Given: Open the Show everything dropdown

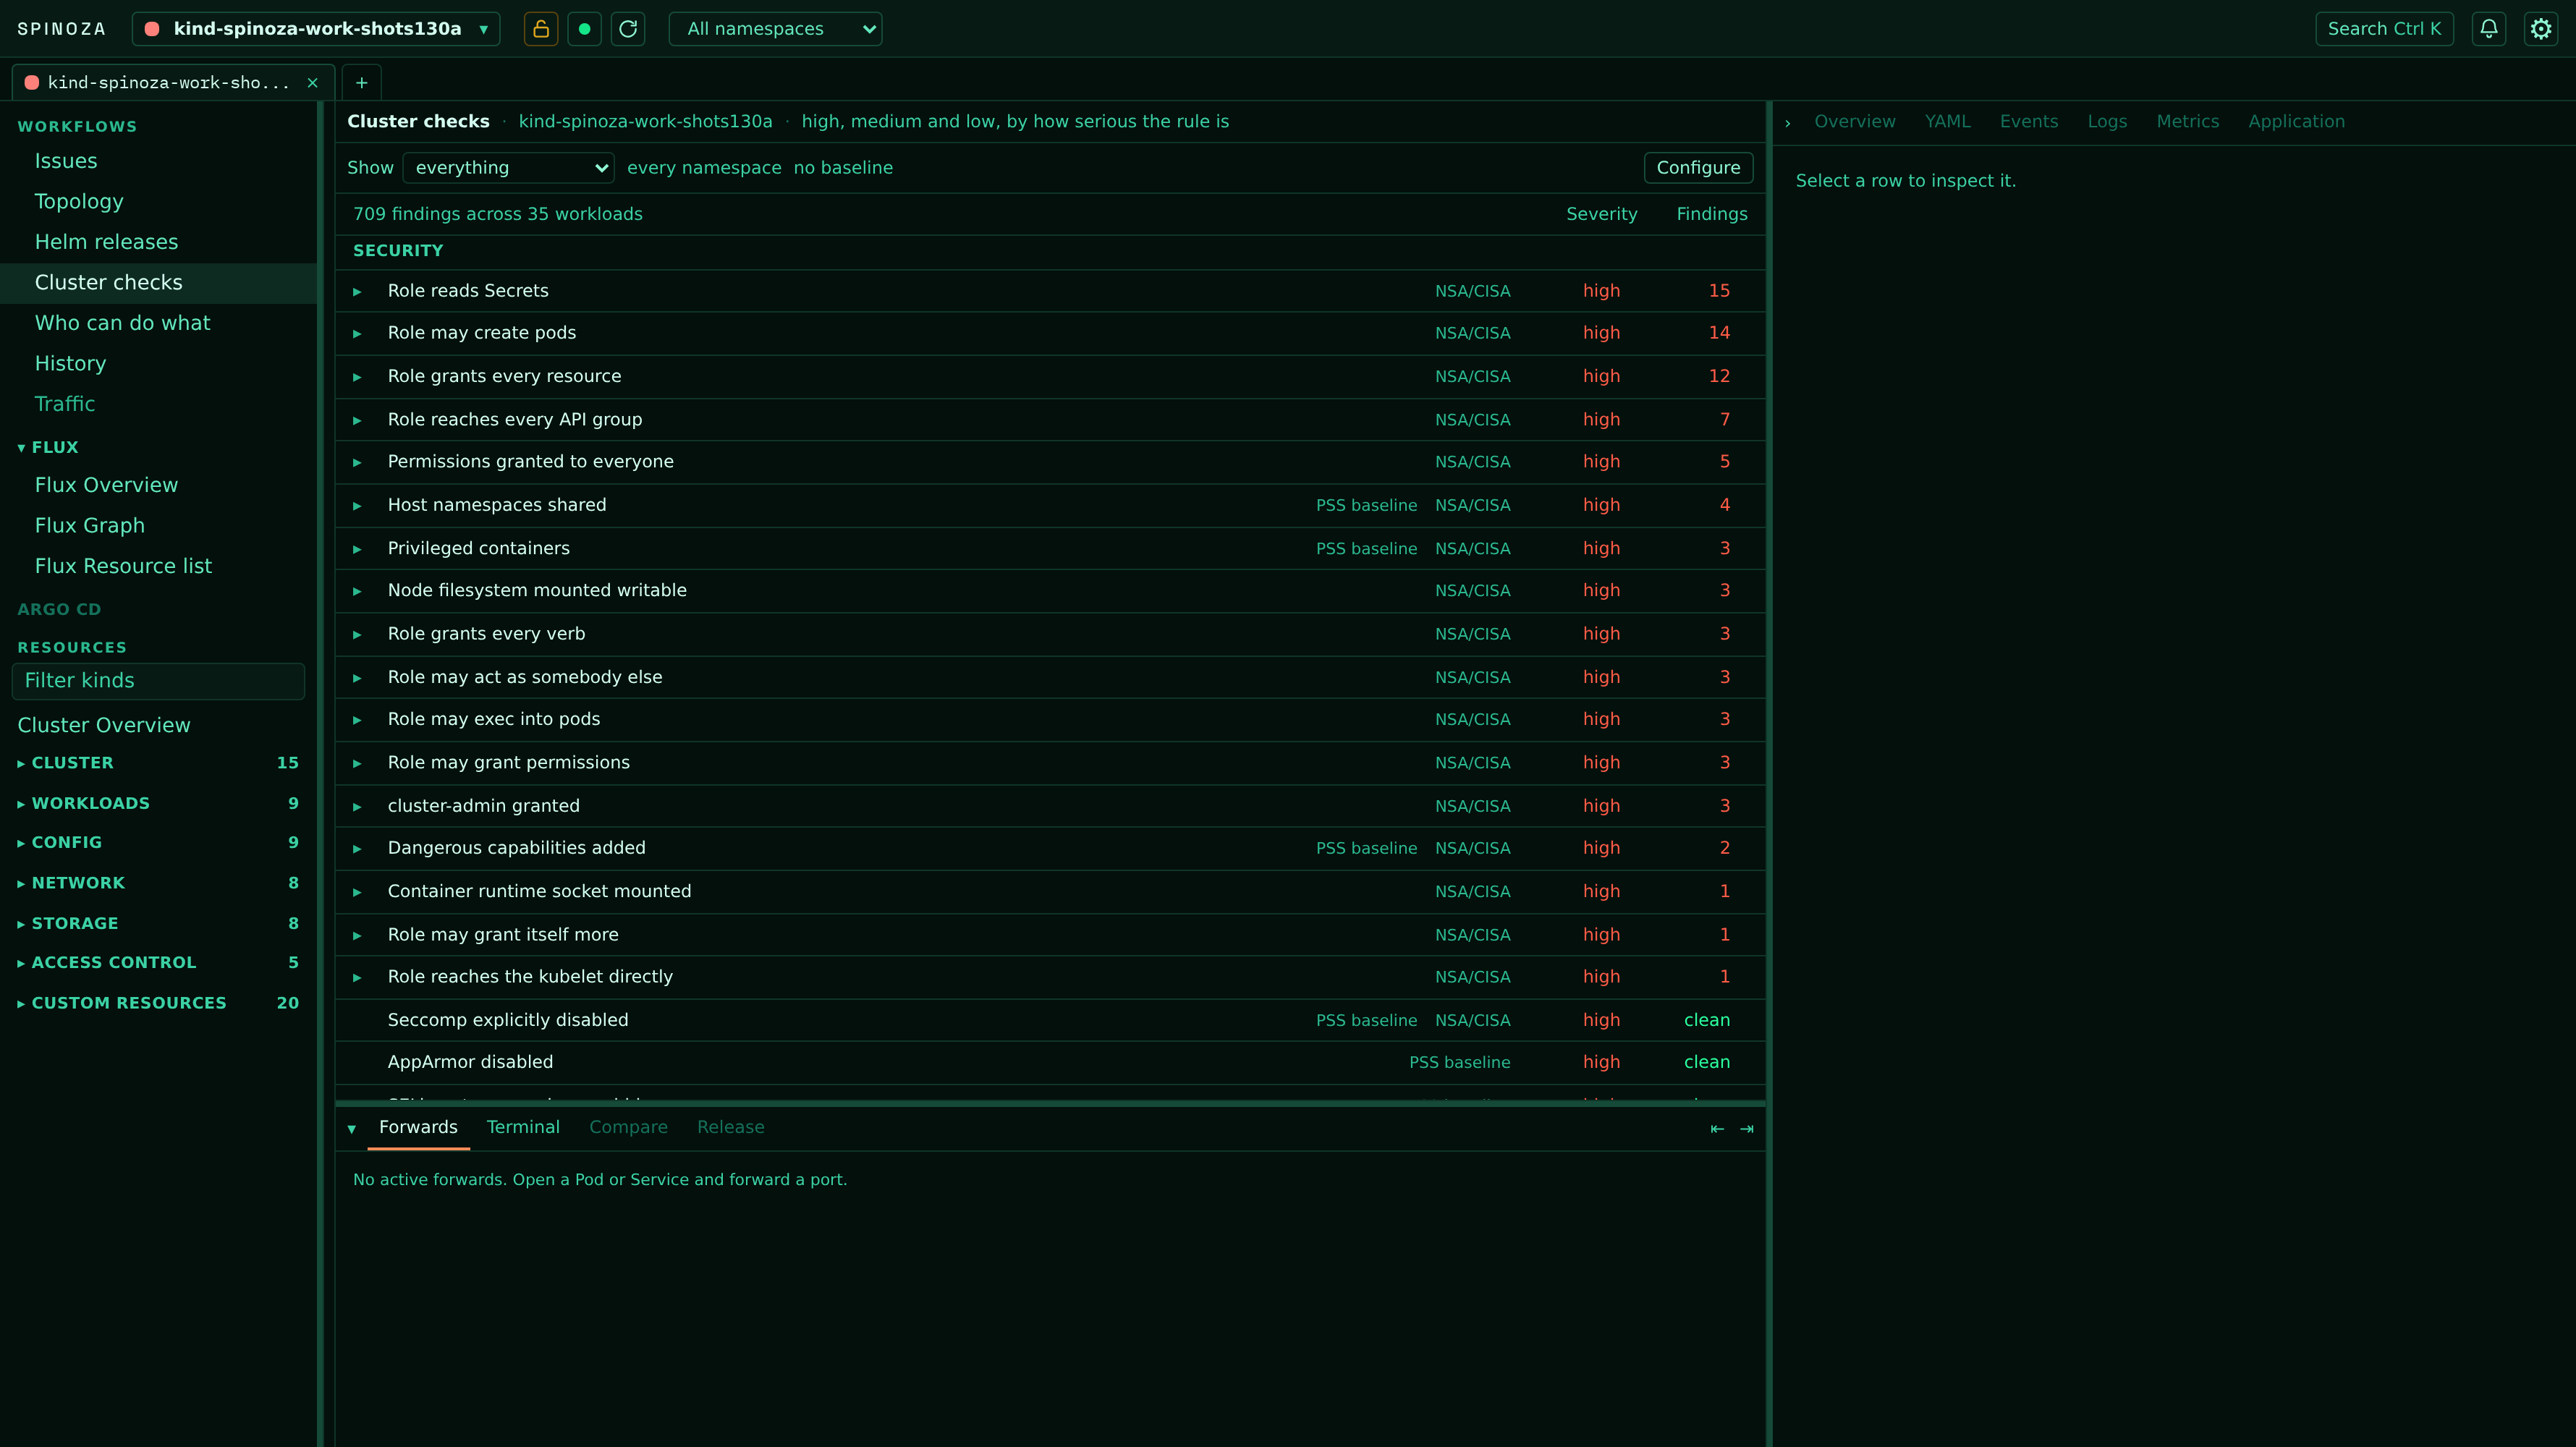Looking at the screenshot, I should tap(508, 168).
